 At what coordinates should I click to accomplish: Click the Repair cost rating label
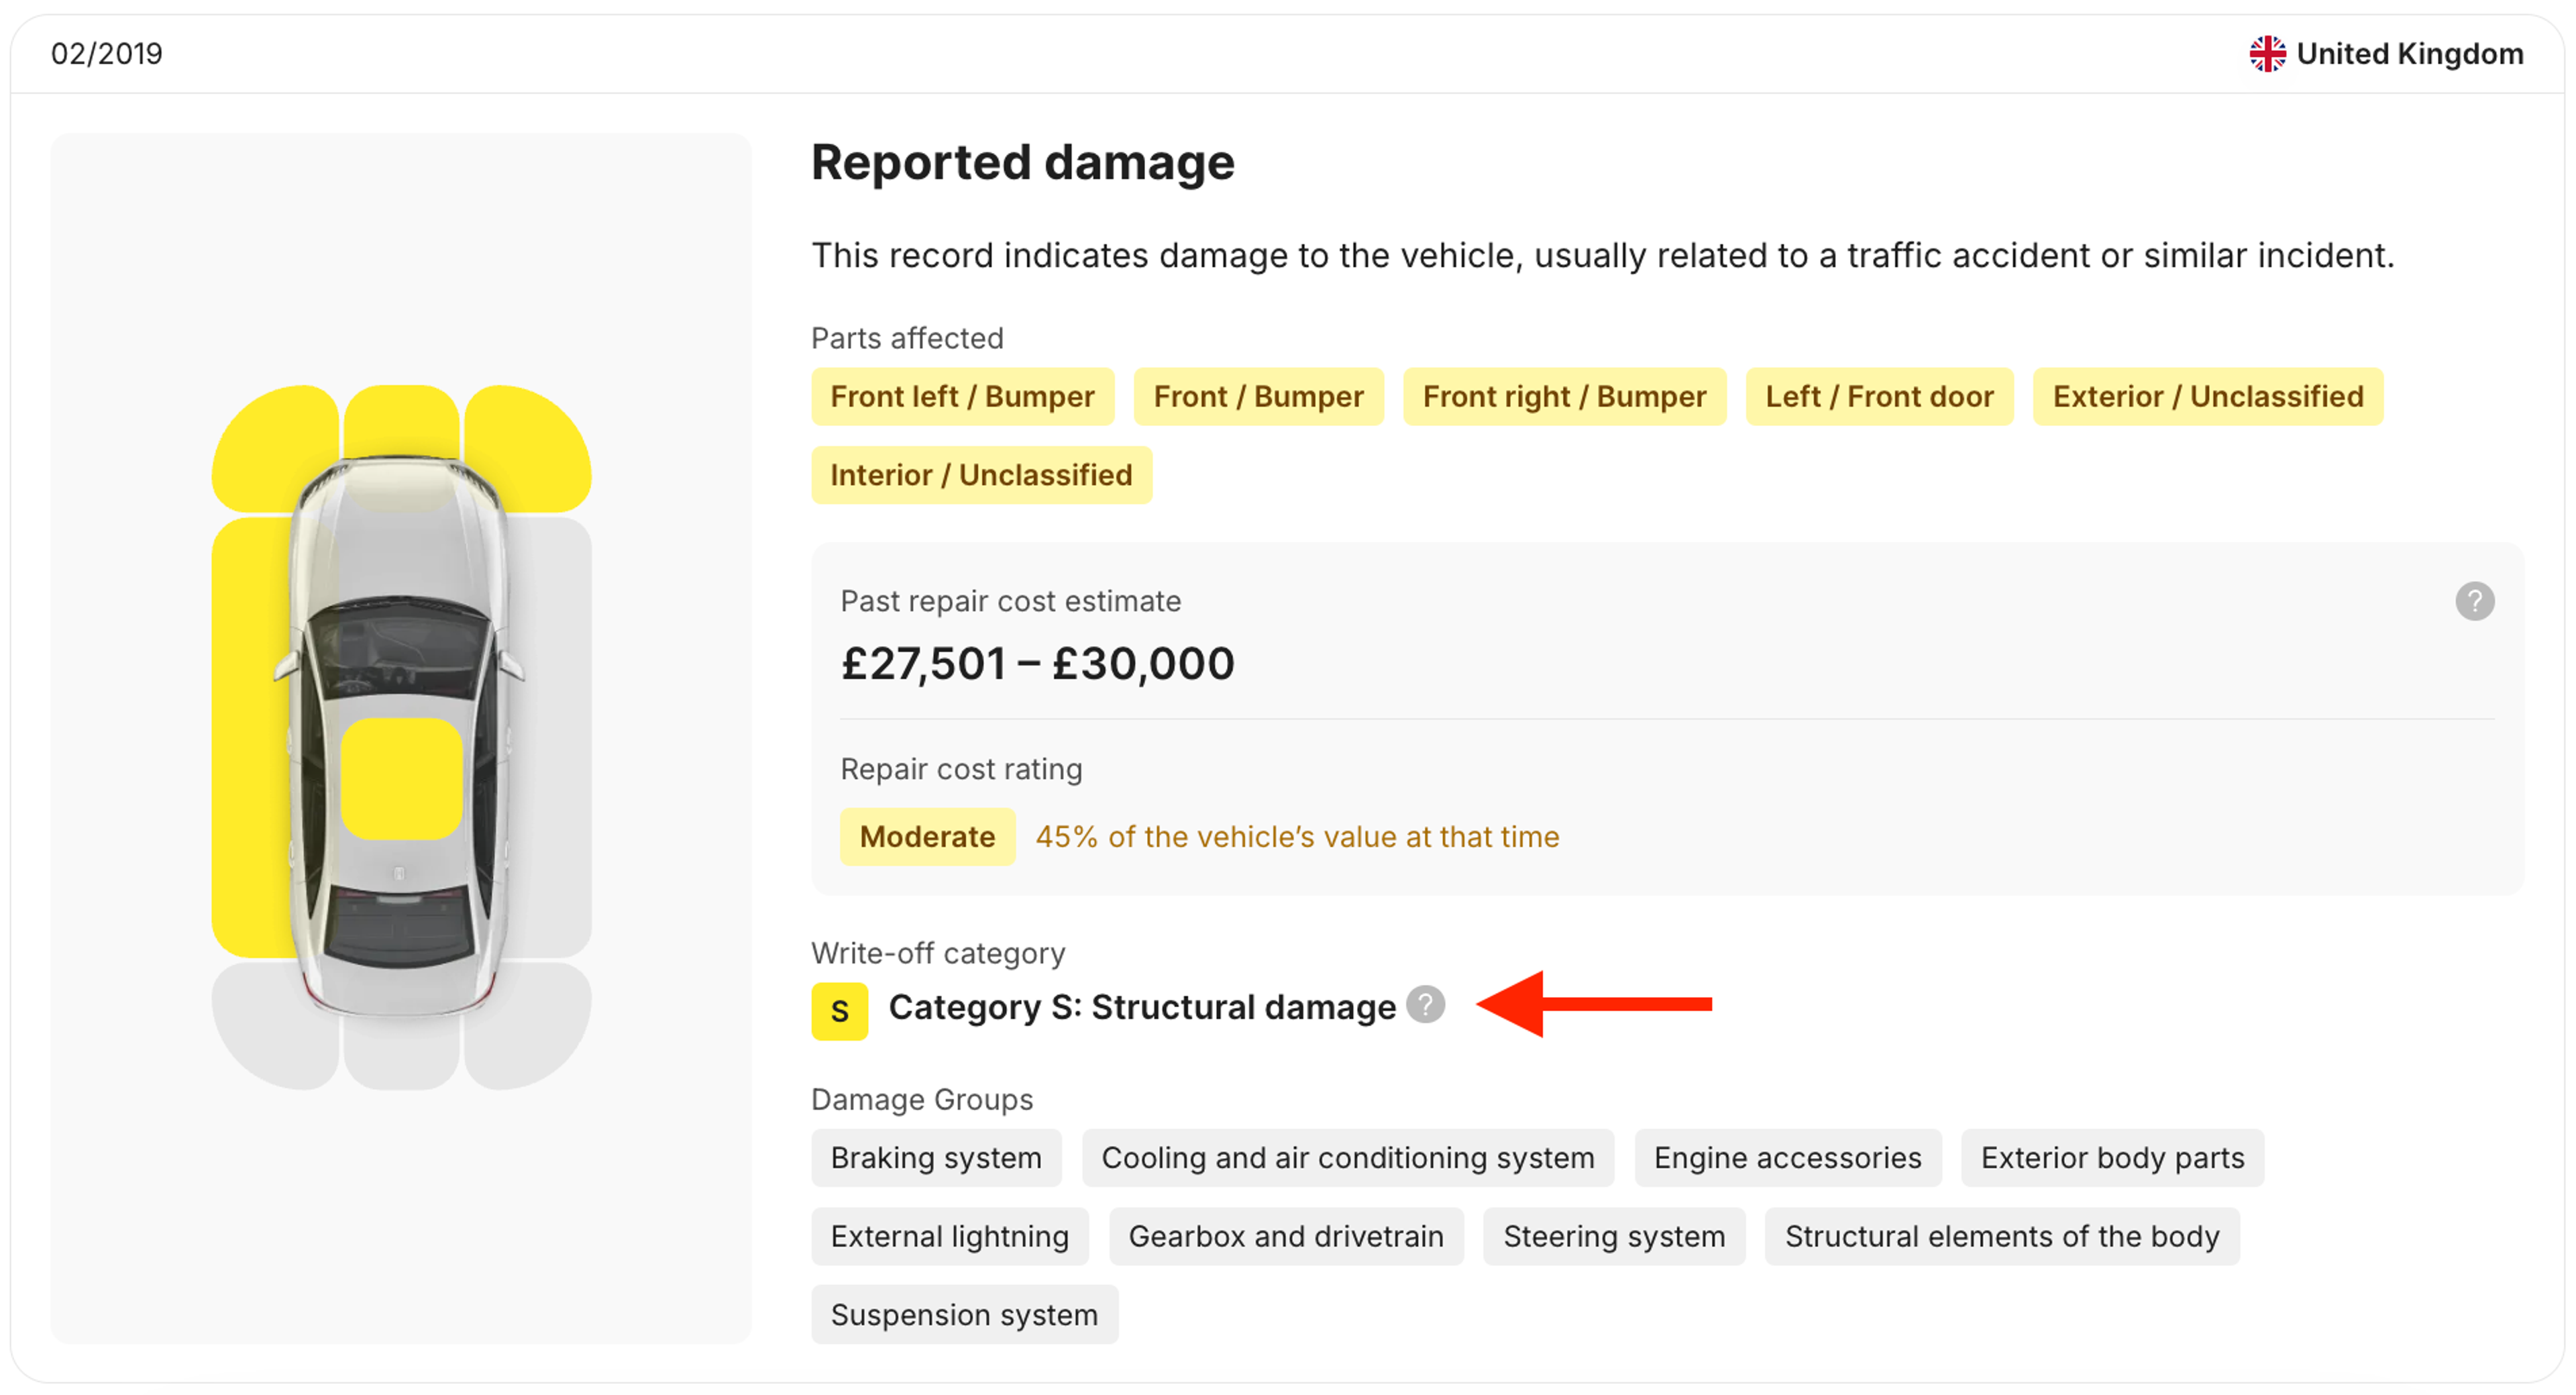click(961, 769)
